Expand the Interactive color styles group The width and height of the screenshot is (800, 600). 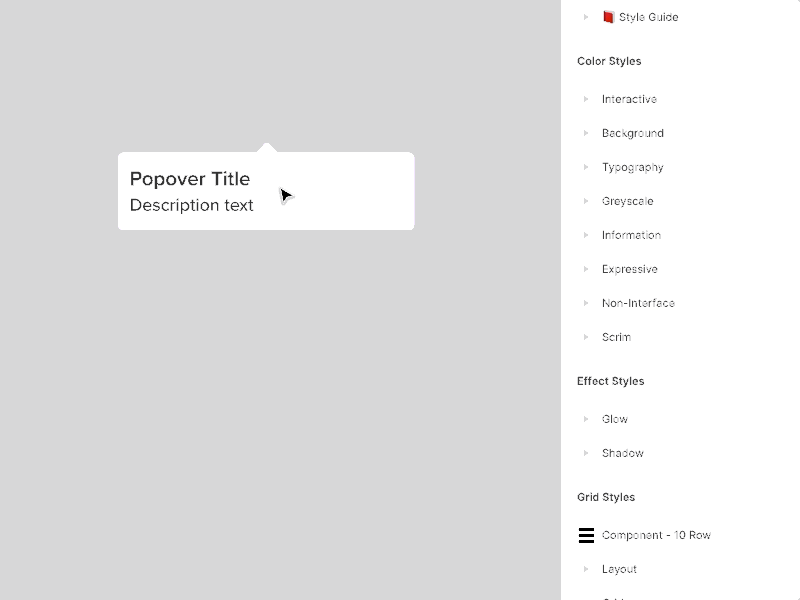[x=587, y=99]
